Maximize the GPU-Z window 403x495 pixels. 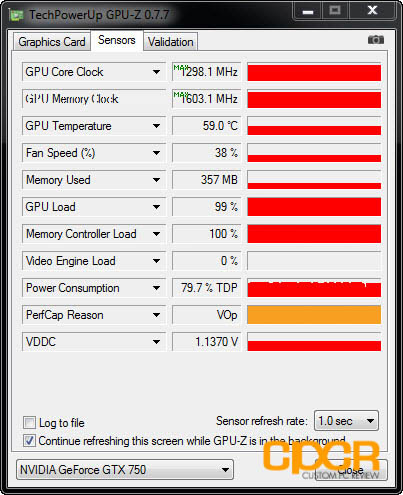335,11
